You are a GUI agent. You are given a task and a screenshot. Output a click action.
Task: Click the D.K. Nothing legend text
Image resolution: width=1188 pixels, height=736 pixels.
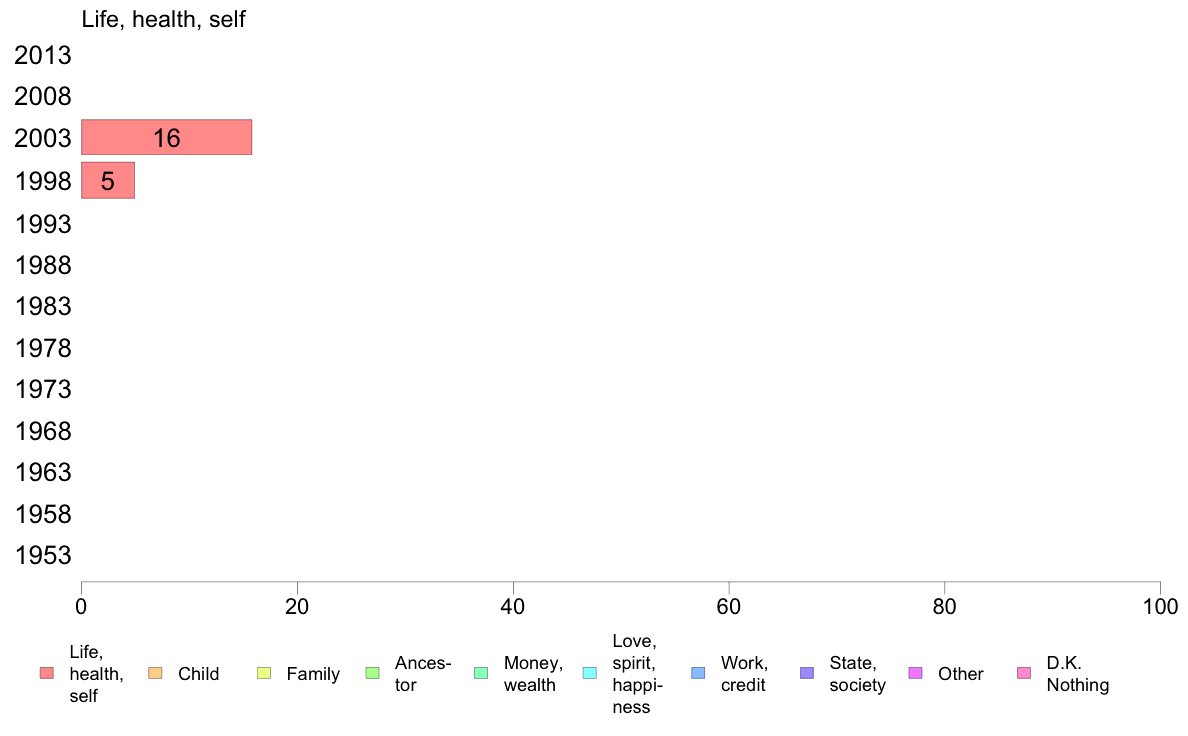pos(1077,674)
